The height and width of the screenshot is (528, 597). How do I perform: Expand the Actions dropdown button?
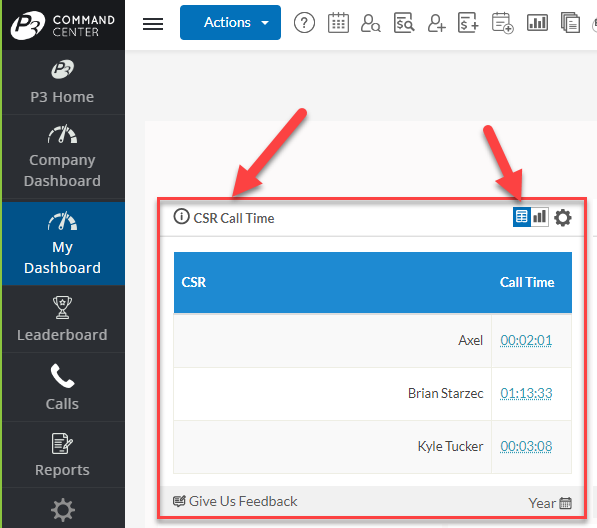point(230,22)
